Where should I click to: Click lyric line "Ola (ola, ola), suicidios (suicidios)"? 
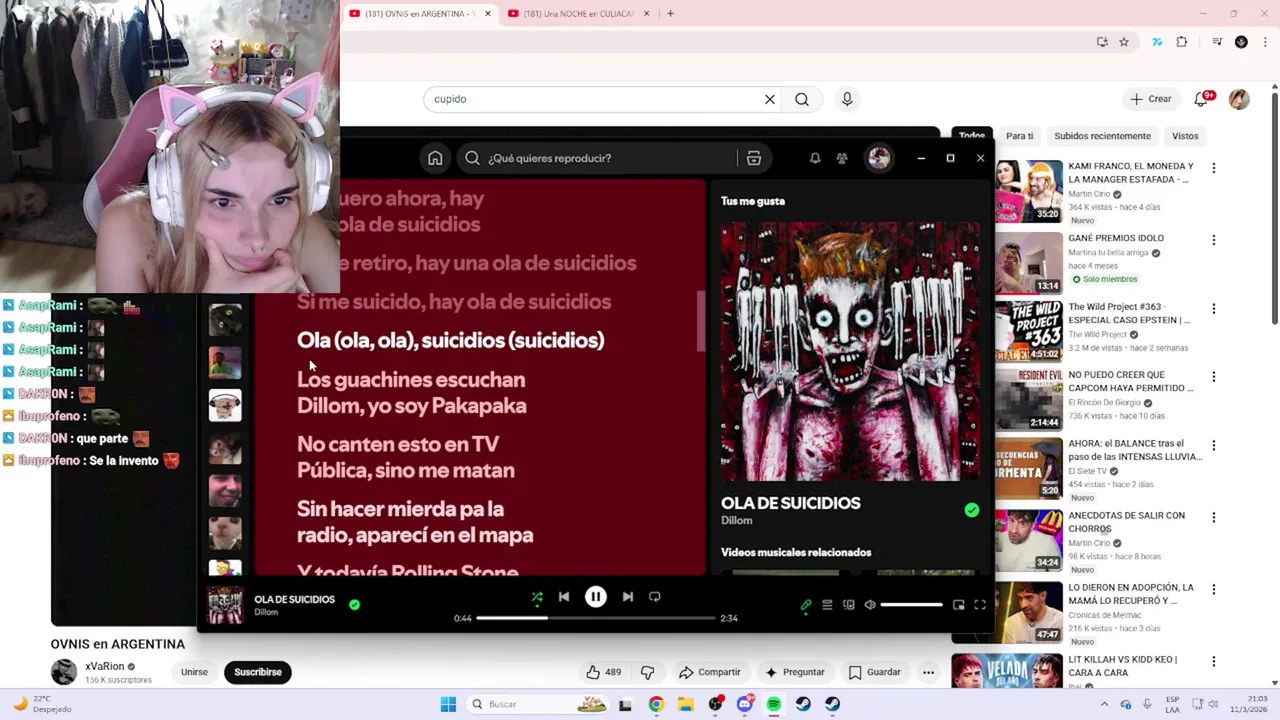[450, 340]
